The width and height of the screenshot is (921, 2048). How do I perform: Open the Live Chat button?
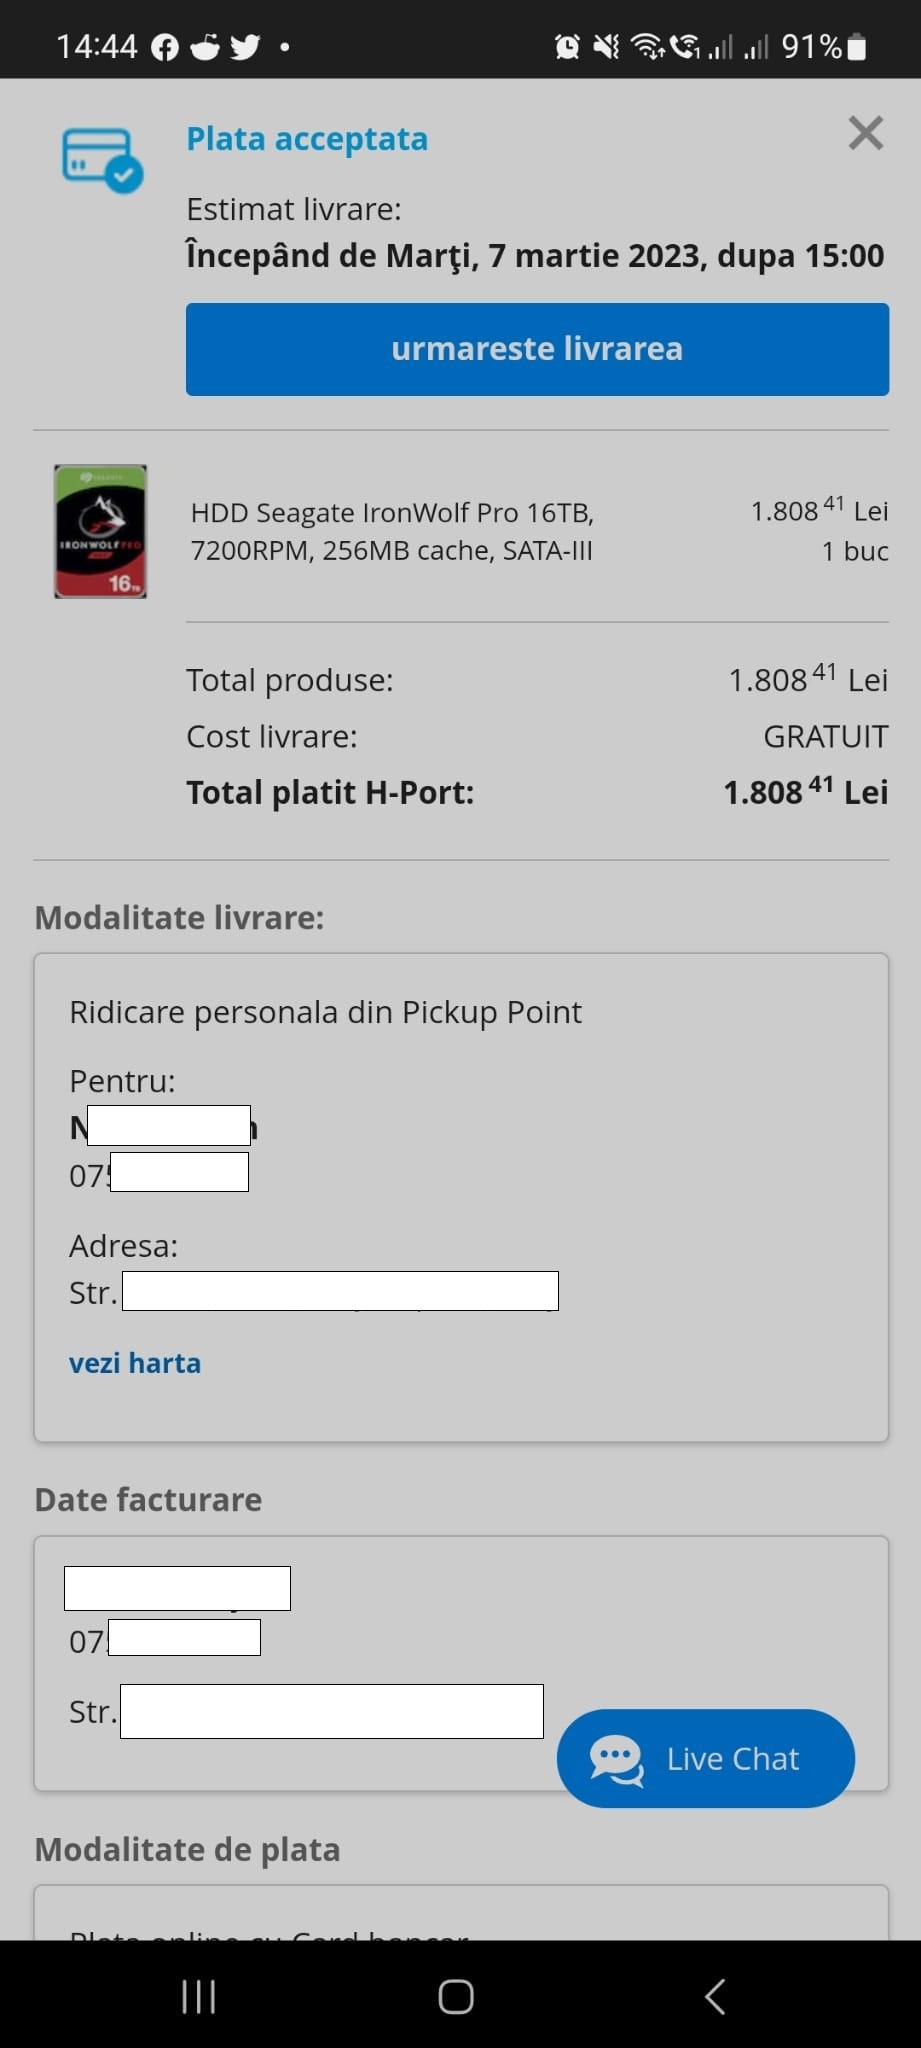pos(705,1758)
